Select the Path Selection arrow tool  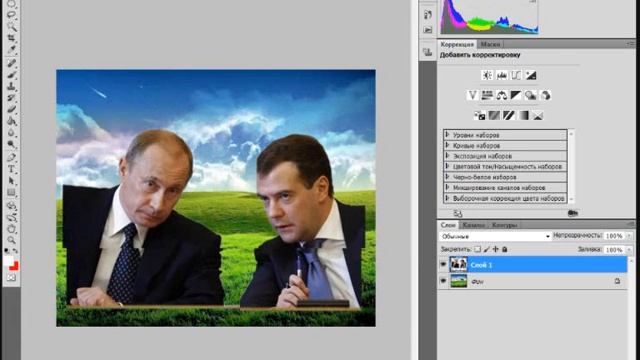pyautogui.click(x=12, y=180)
